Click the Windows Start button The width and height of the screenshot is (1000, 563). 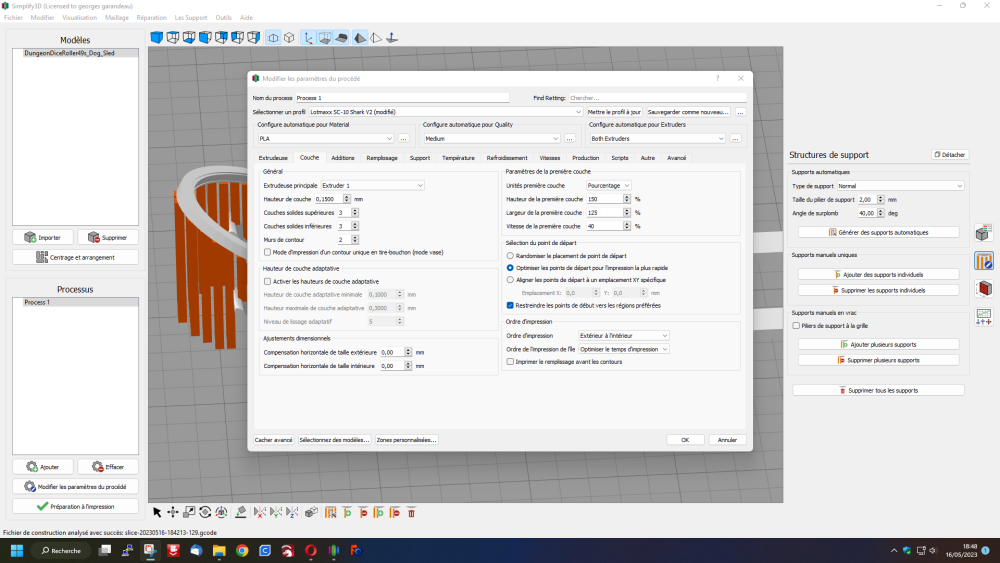pos(17,550)
